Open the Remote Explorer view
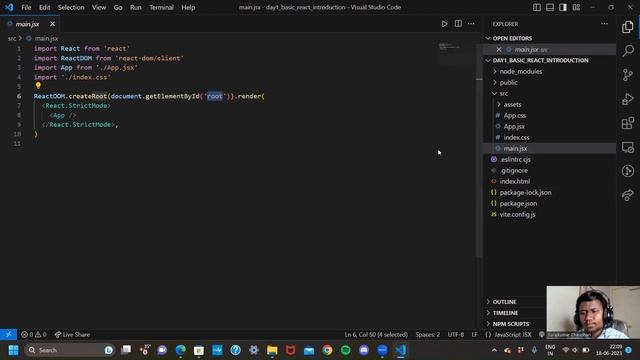Image resolution: width=640 pixels, height=360 pixels. pyautogui.click(x=628, y=147)
